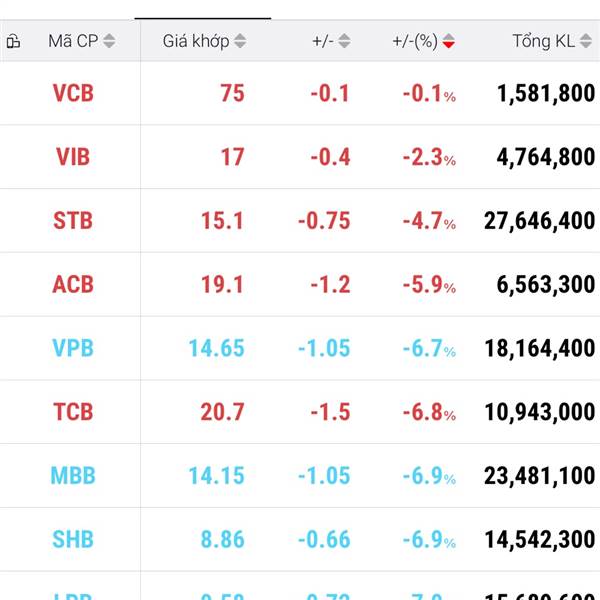This screenshot has width=600, height=600.
Task: Select VIB matched price 17
Action: 233,157
